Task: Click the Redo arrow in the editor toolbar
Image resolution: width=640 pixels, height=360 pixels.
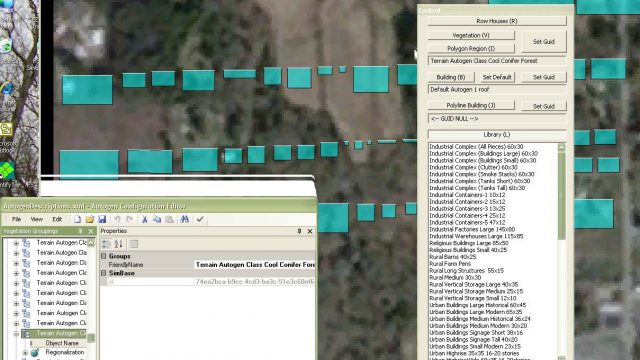Action: (x=130, y=220)
